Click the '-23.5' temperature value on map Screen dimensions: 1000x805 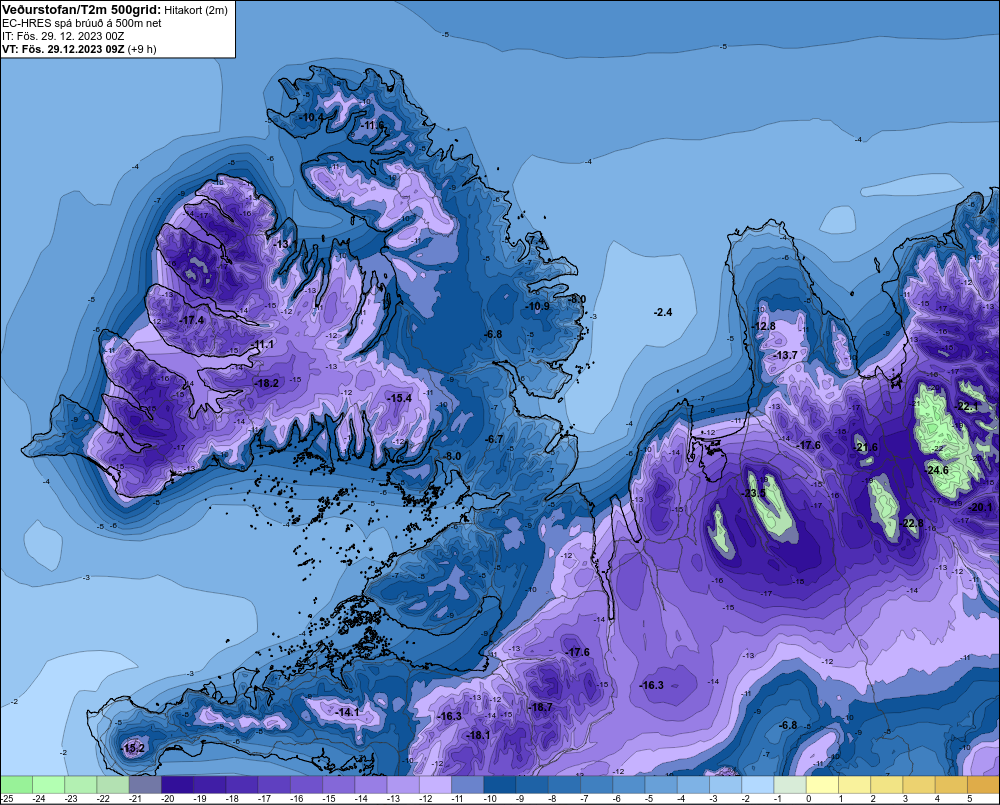(x=753, y=493)
